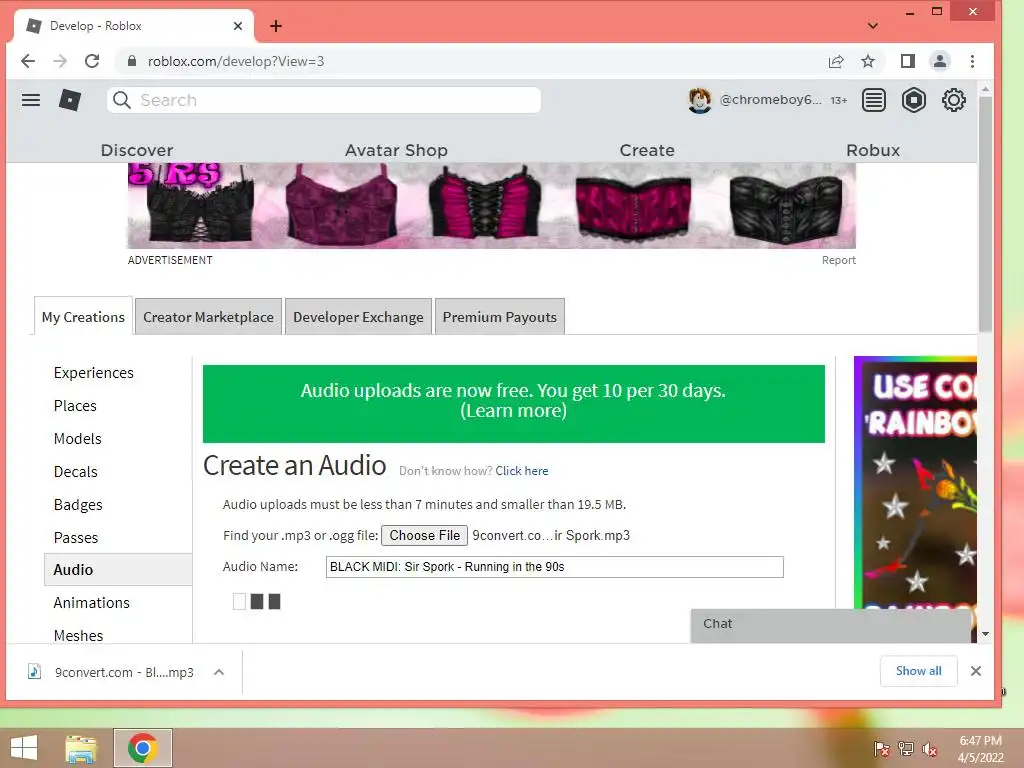Open the notifications feed icon

coord(874,100)
